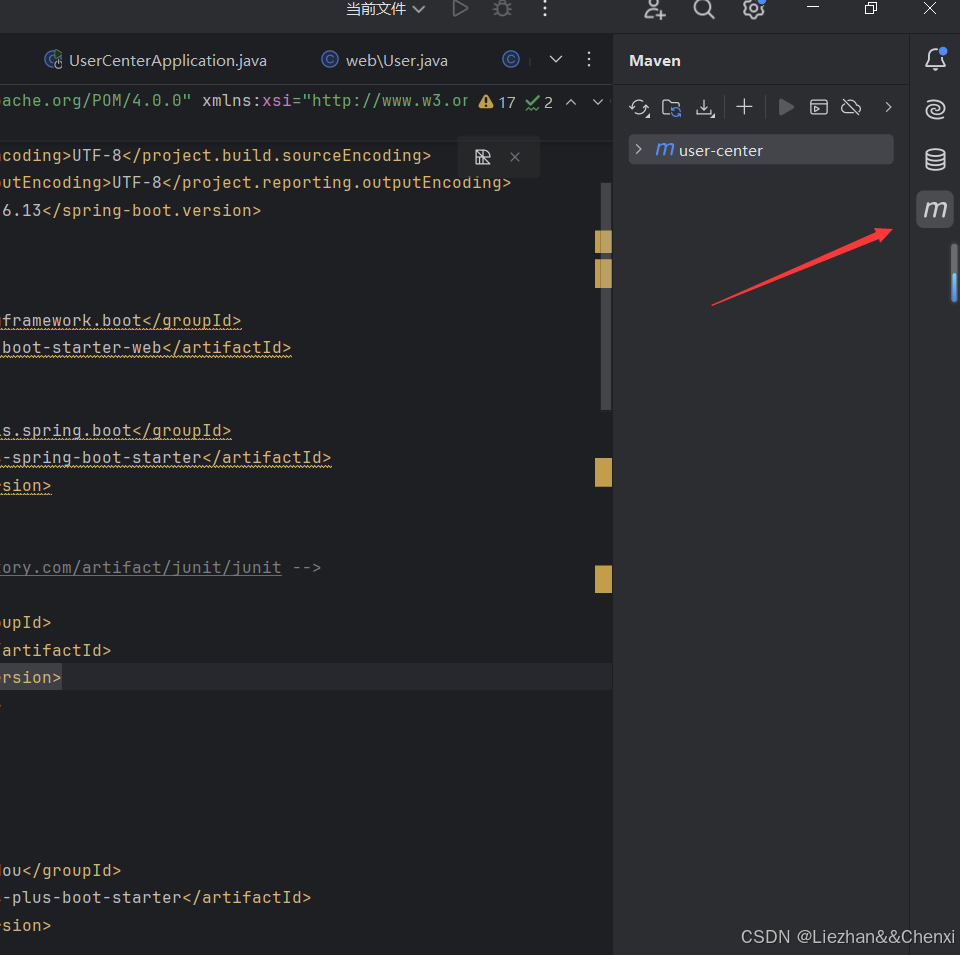960x955 pixels.
Task: Execute a Maven goal
Action: click(819, 107)
